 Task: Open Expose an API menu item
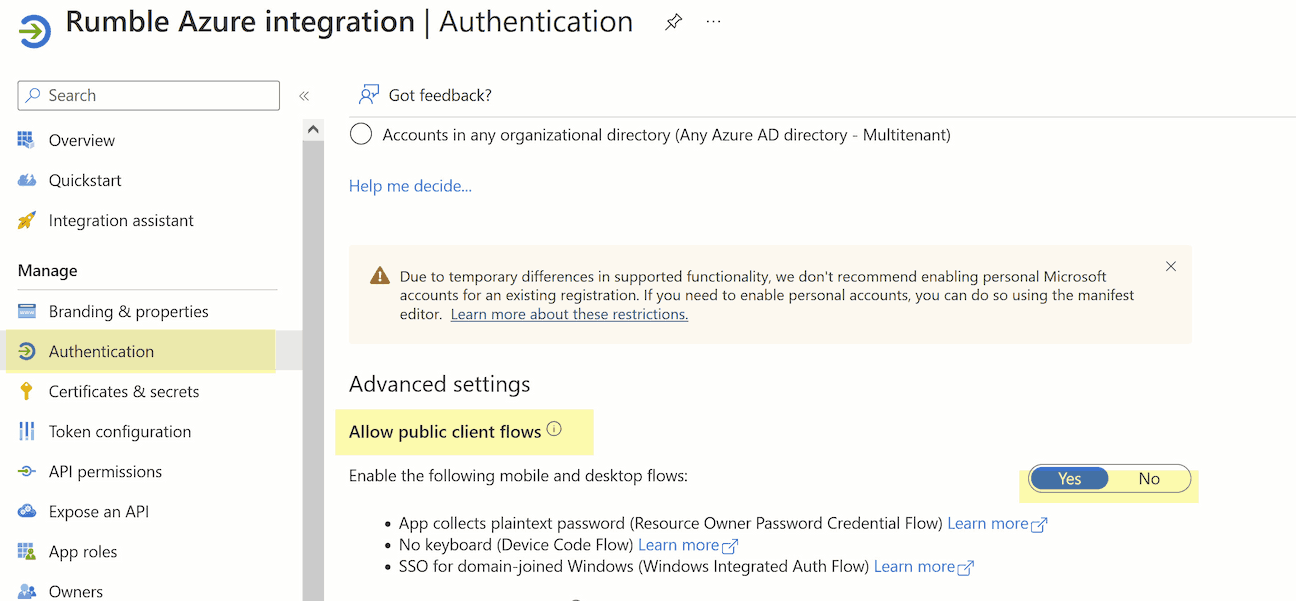coord(99,511)
